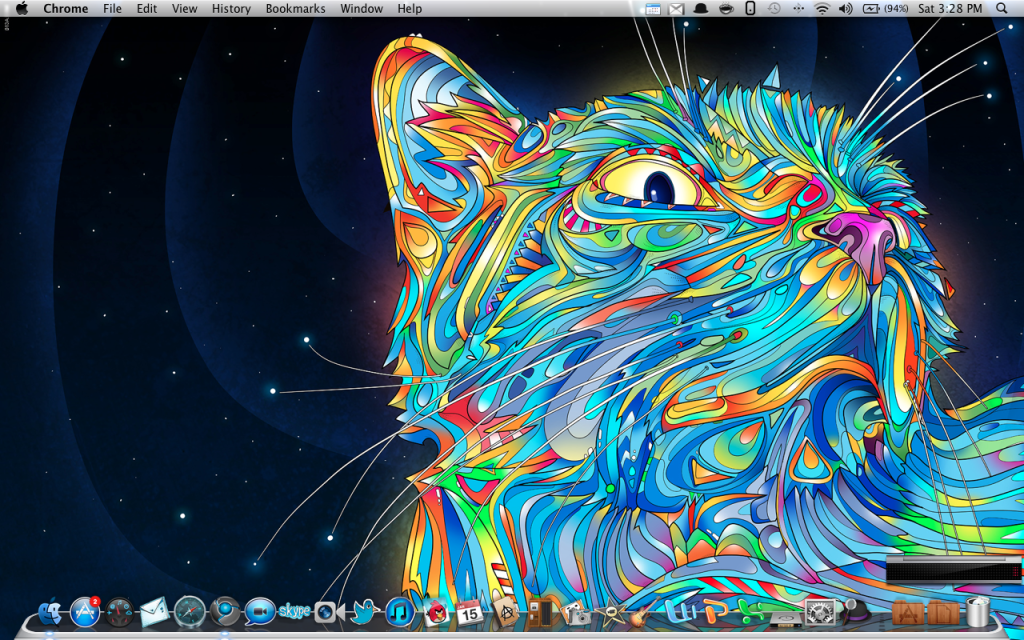Launch Skype from the dock
The width and height of the screenshot is (1024, 640).
(x=294, y=612)
